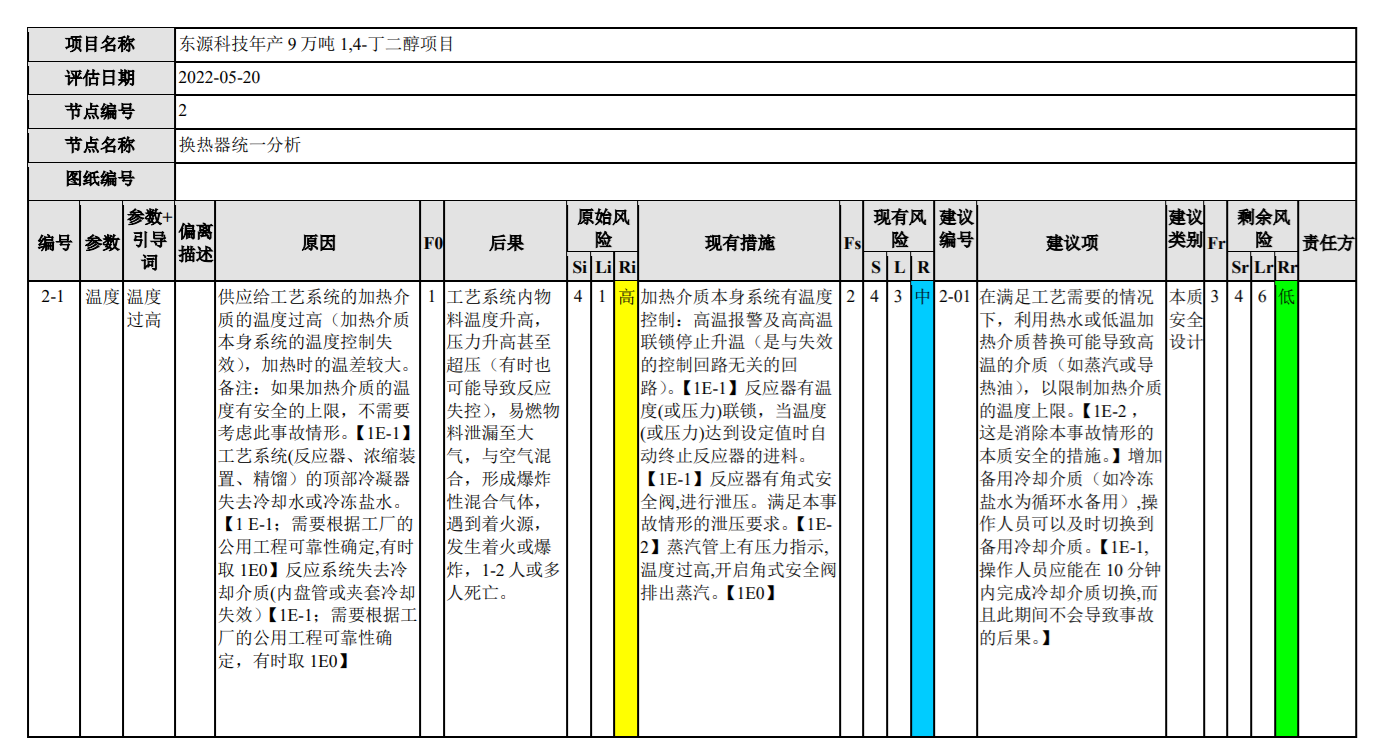This screenshot has height=748, width=1385.
Task: Select the Si sub-header
Action: tap(580, 268)
